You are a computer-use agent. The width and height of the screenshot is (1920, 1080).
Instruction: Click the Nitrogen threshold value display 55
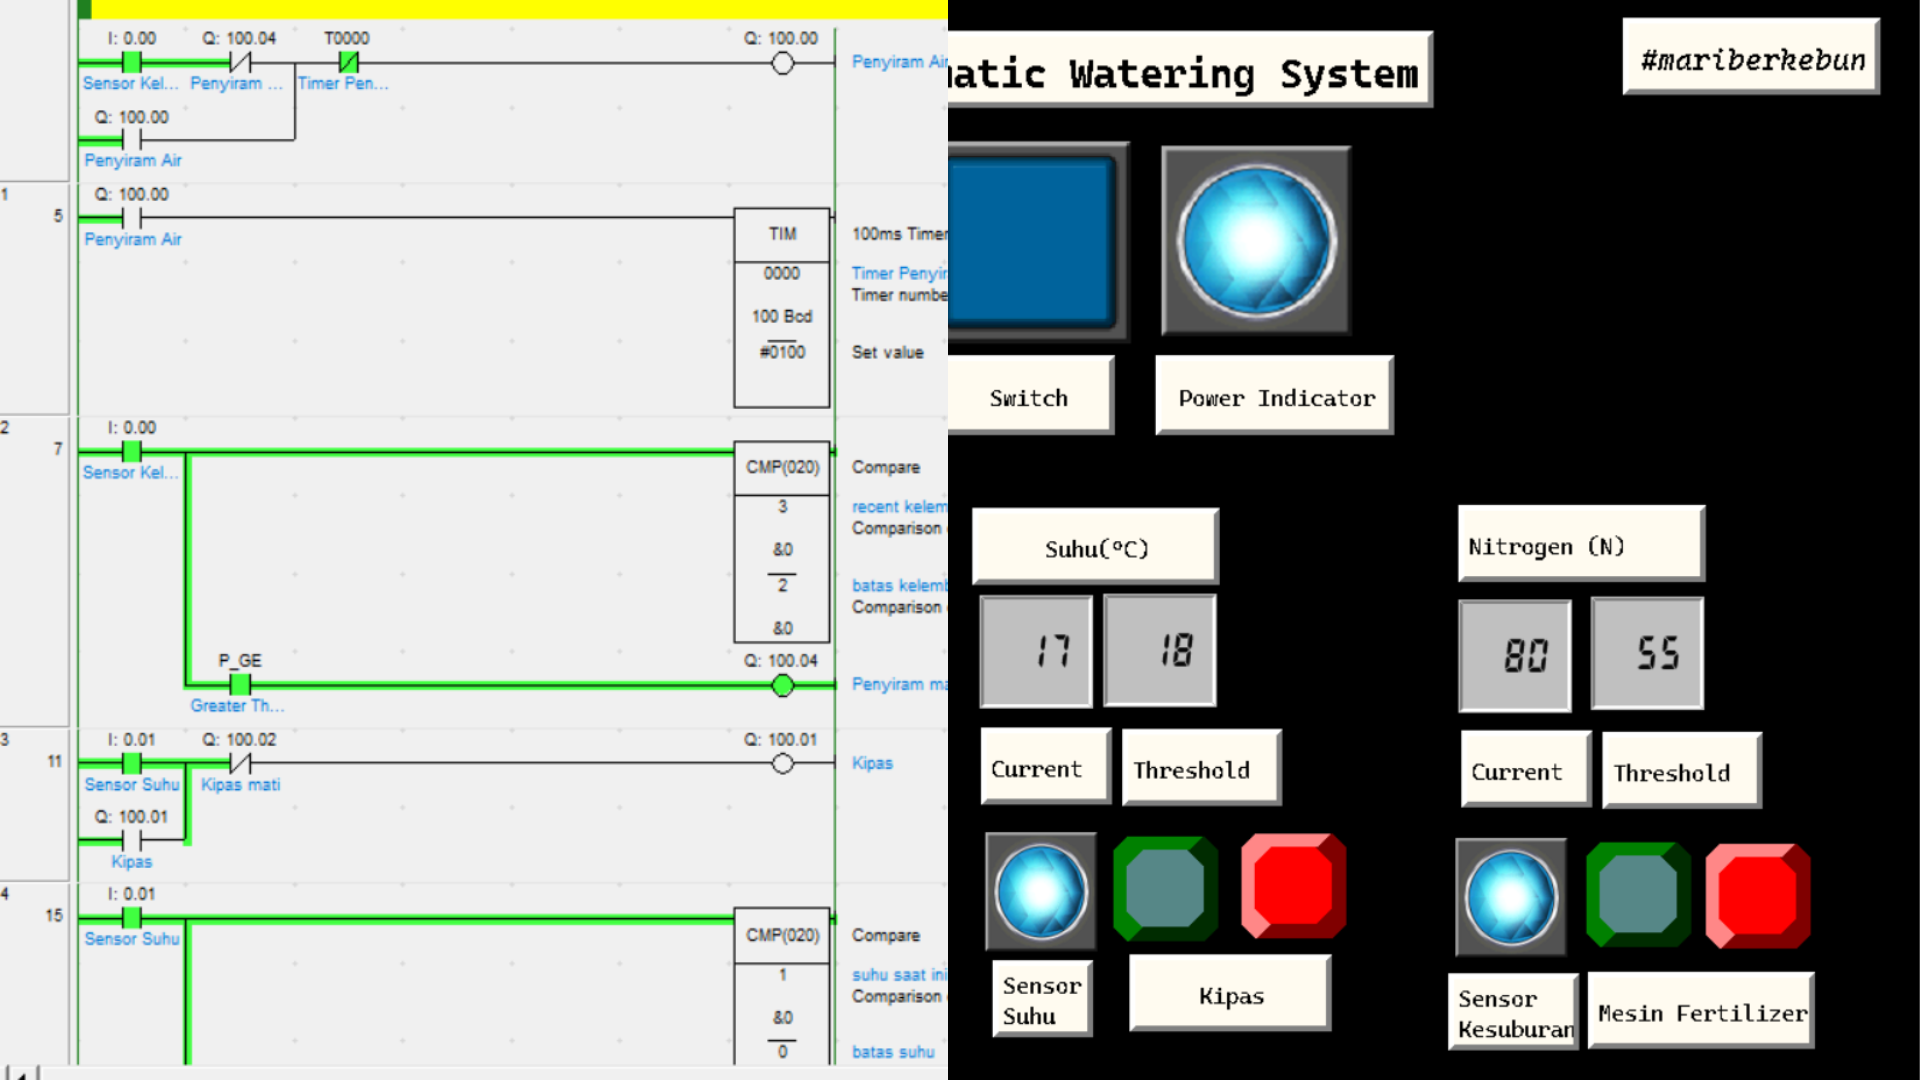pos(1647,654)
